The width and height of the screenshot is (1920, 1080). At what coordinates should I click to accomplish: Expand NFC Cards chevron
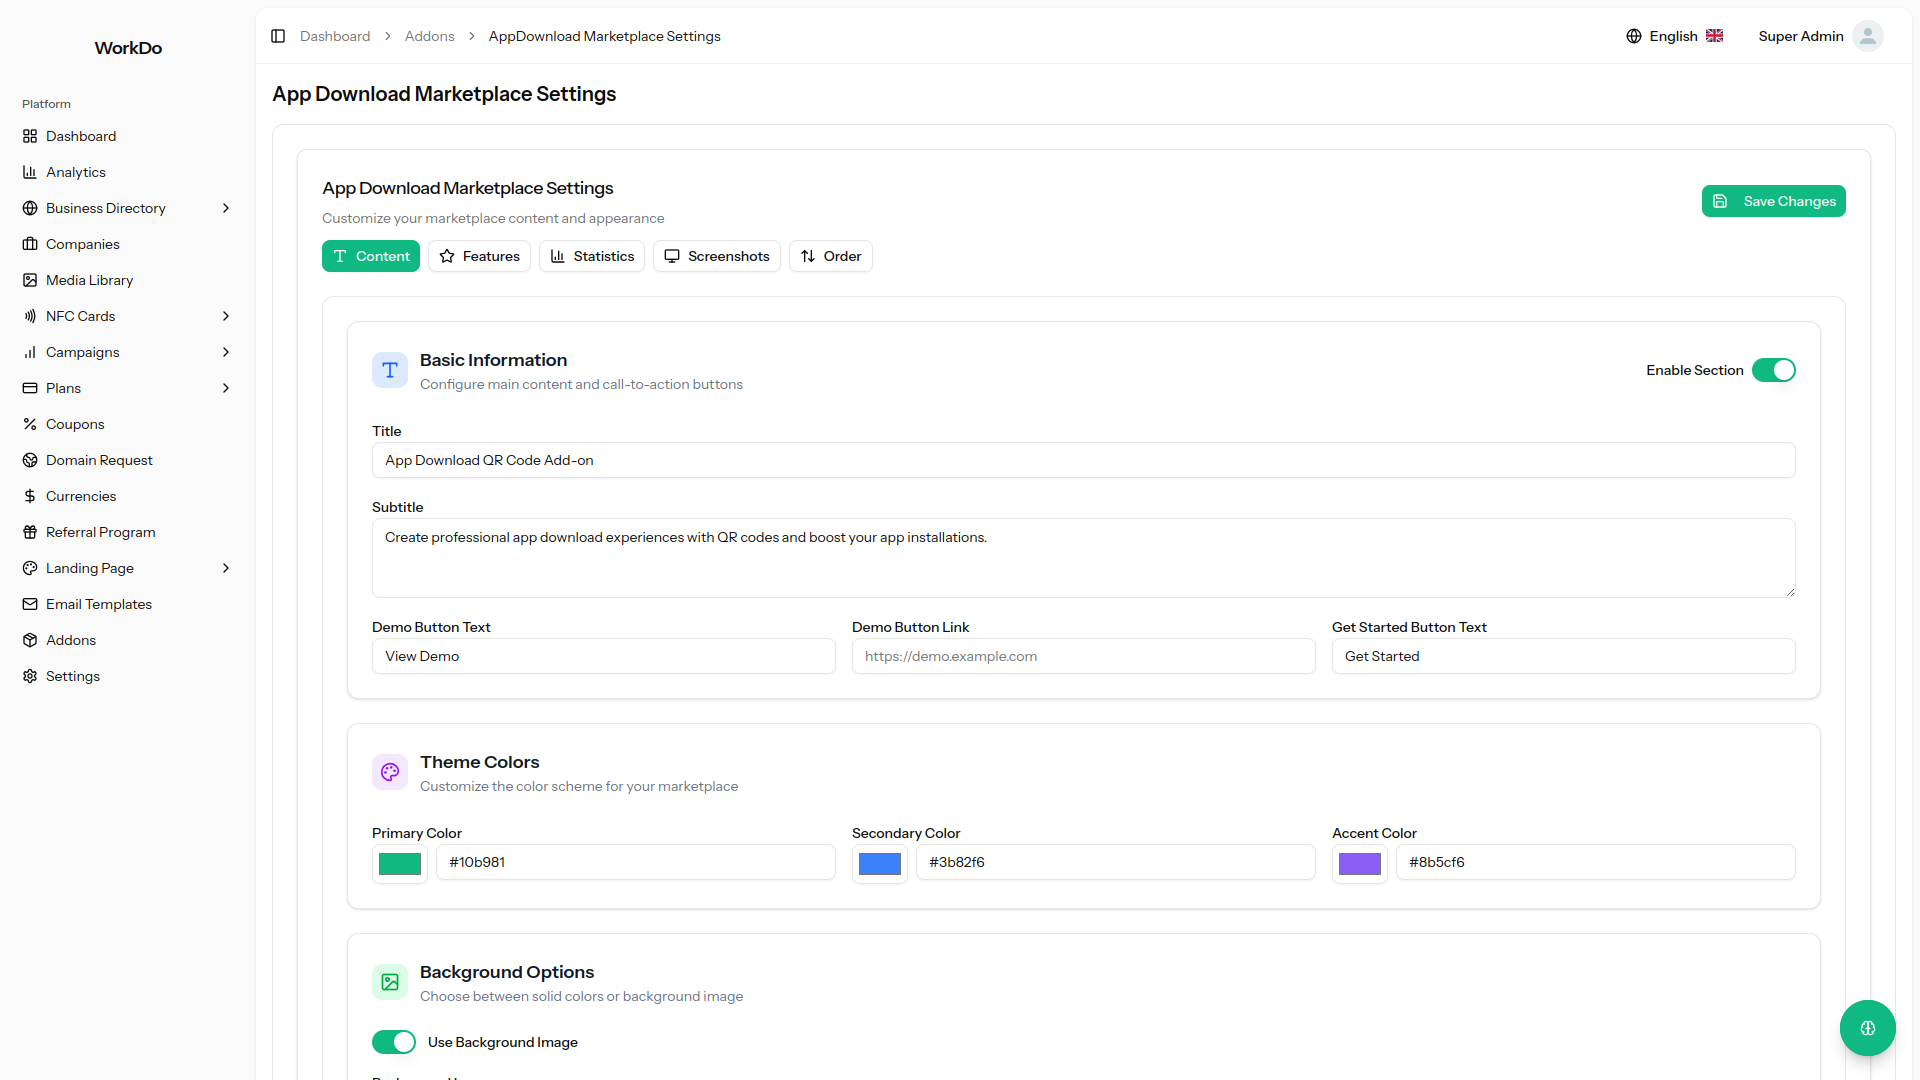click(226, 316)
